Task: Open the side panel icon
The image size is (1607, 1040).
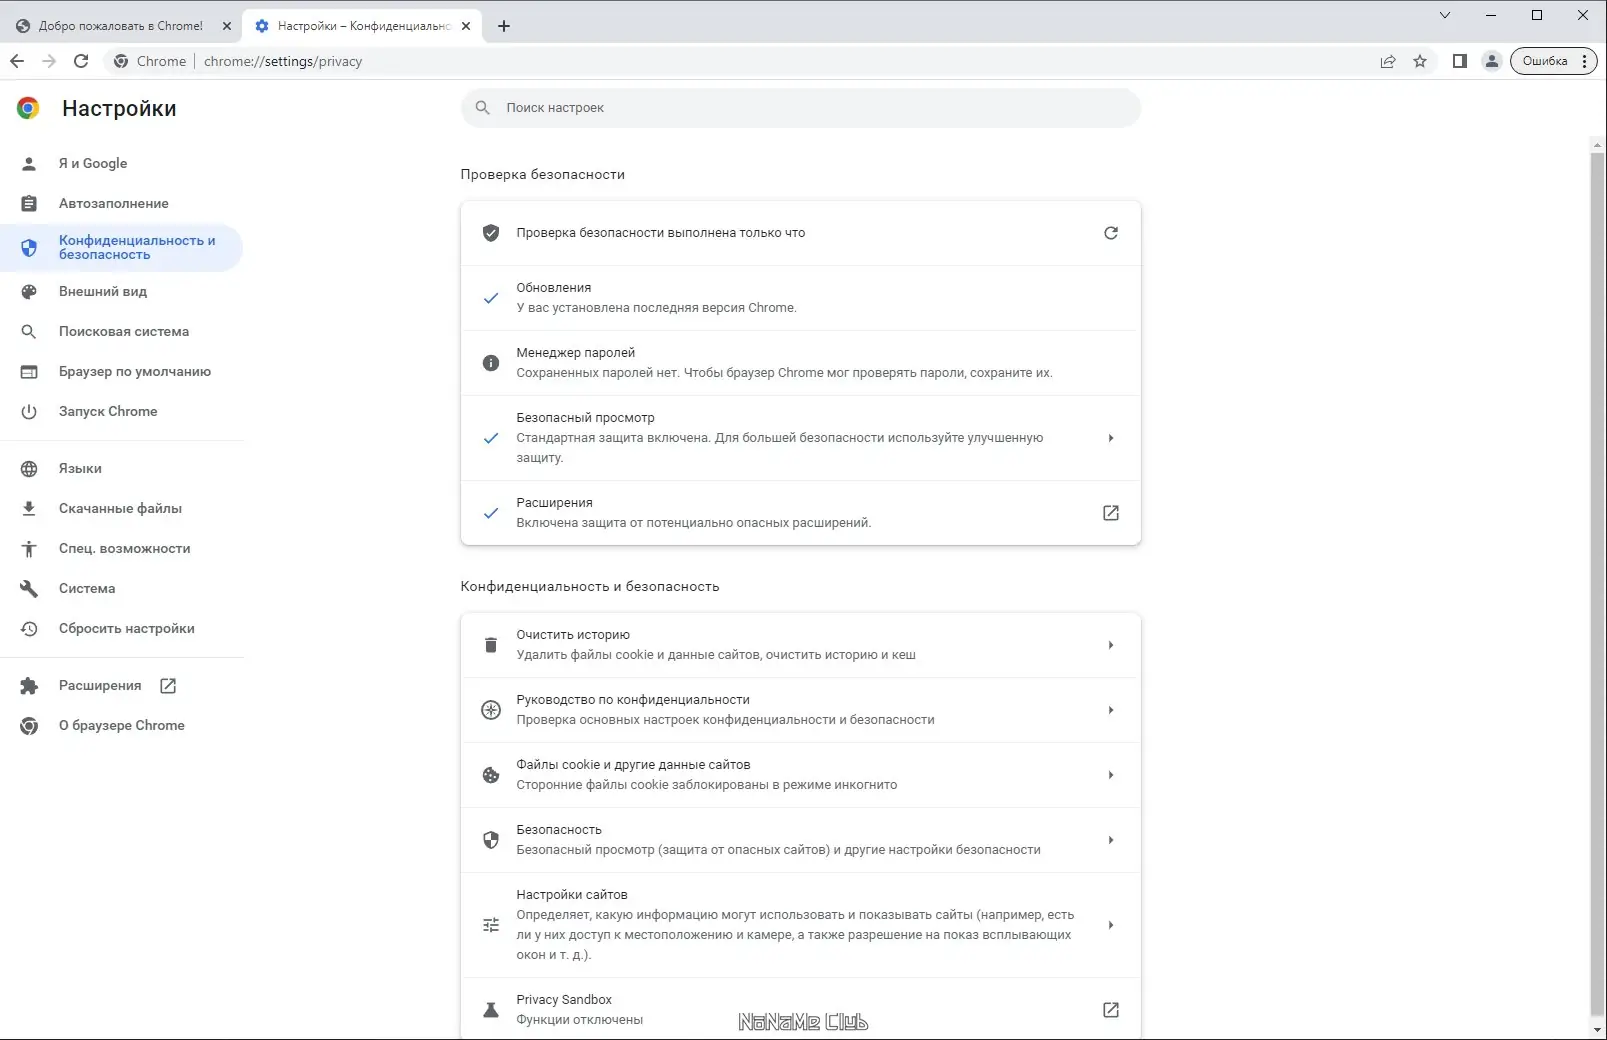Action: point(1459,61)
